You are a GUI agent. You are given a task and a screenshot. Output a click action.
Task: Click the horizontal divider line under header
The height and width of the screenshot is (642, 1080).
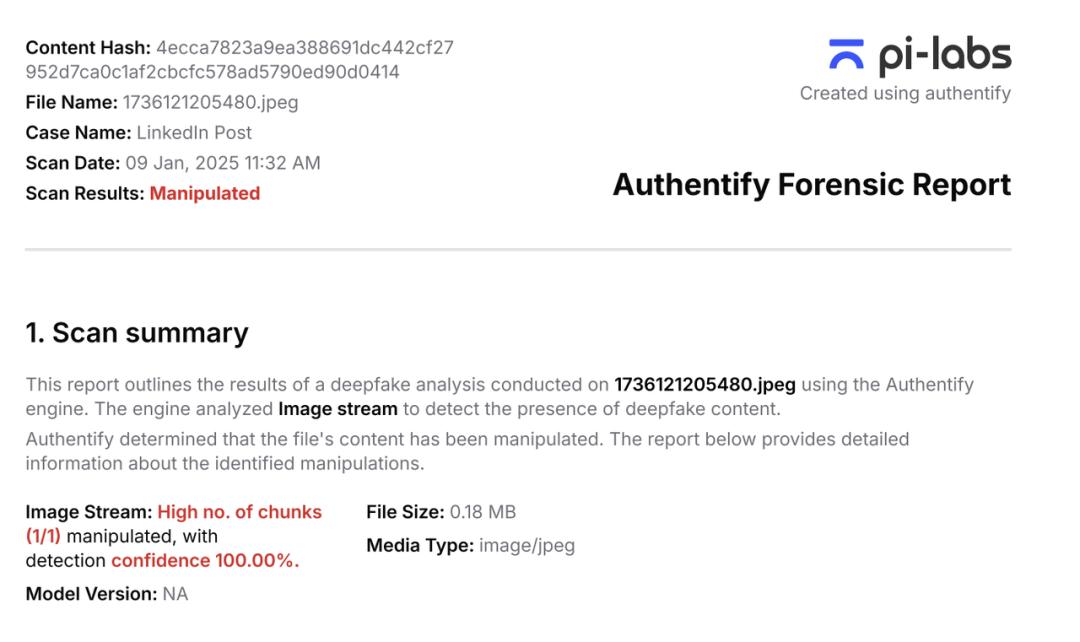coord(518,249)
